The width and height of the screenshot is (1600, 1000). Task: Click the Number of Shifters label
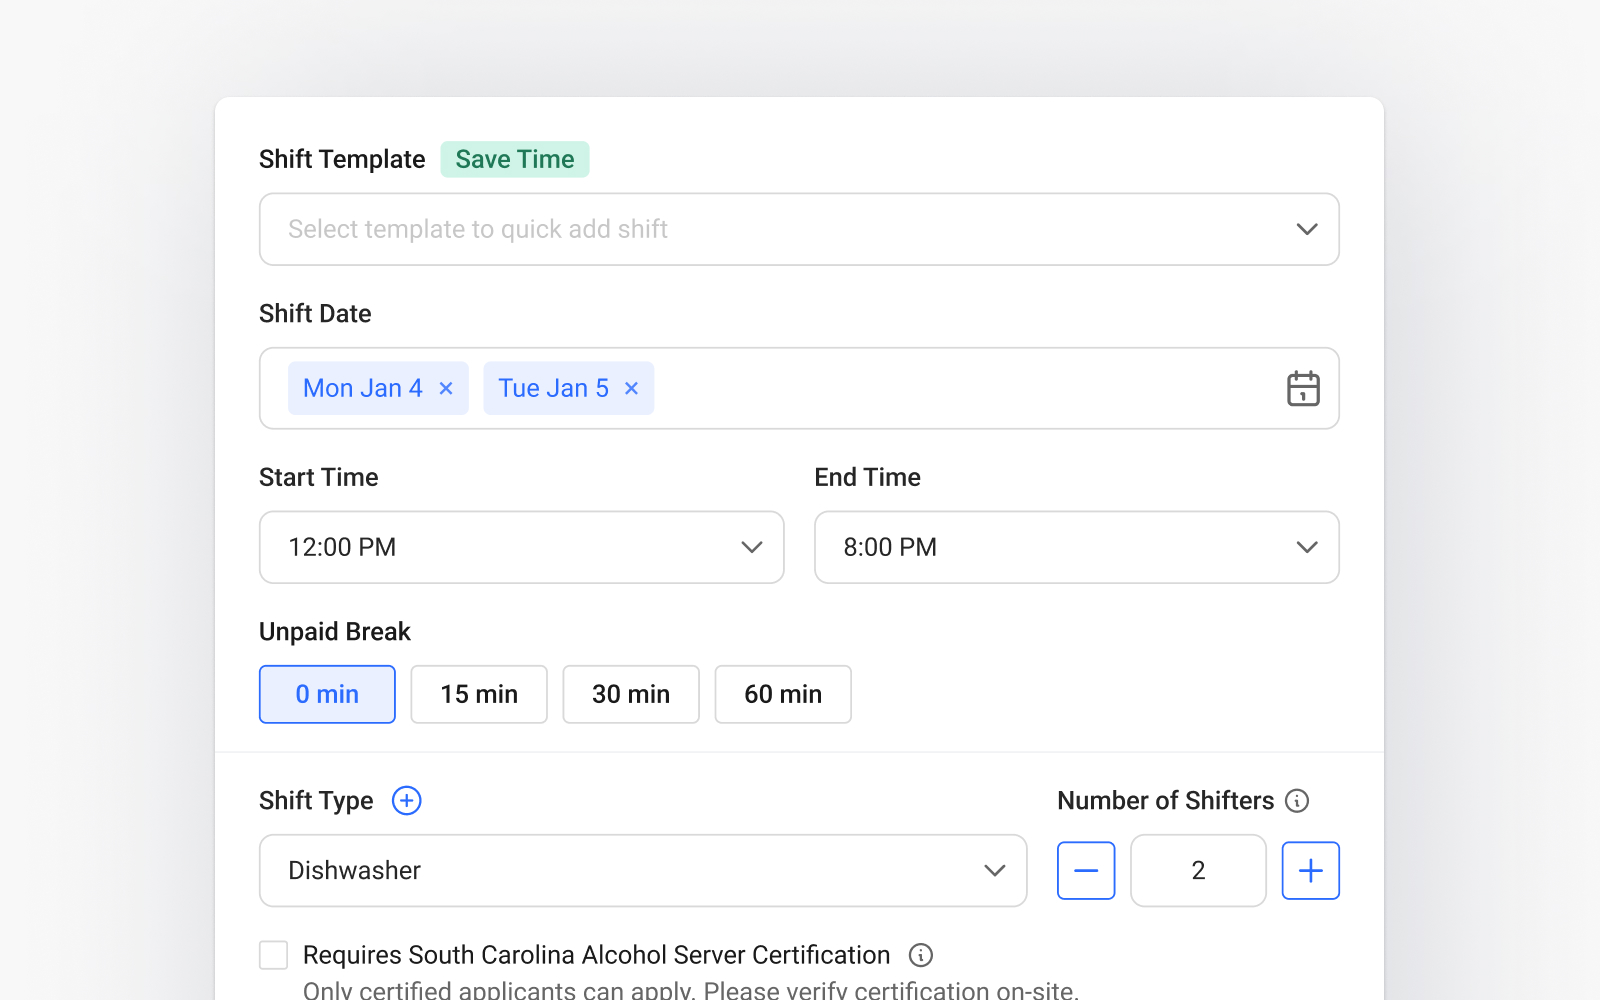tap(1166, 800)
